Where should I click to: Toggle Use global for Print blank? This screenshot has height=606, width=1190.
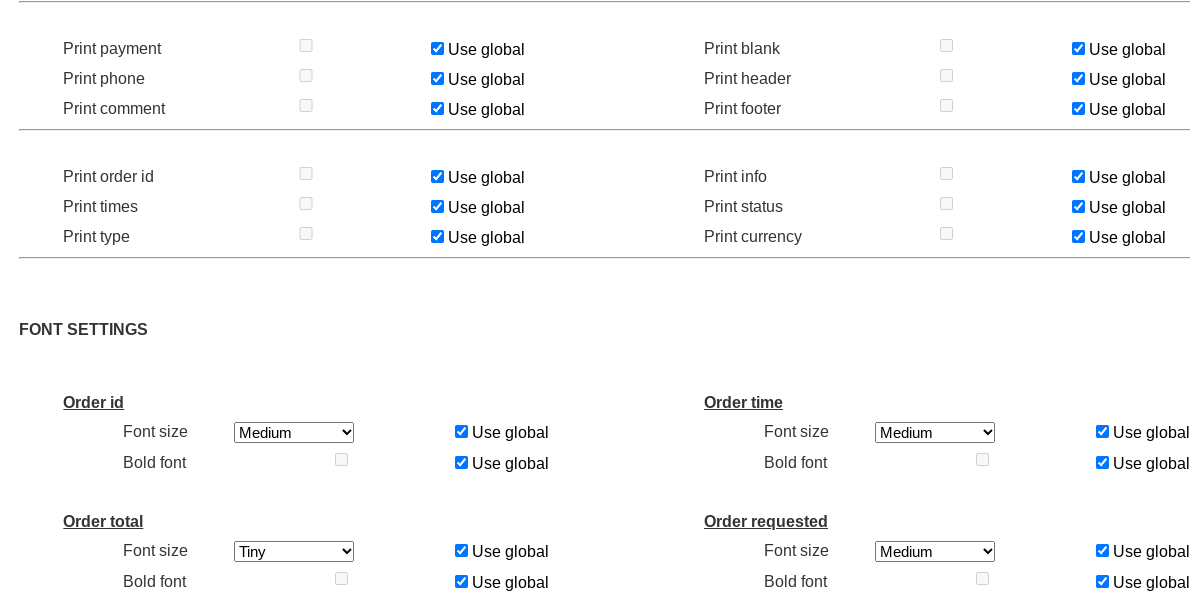click(x=1078, y=49)
